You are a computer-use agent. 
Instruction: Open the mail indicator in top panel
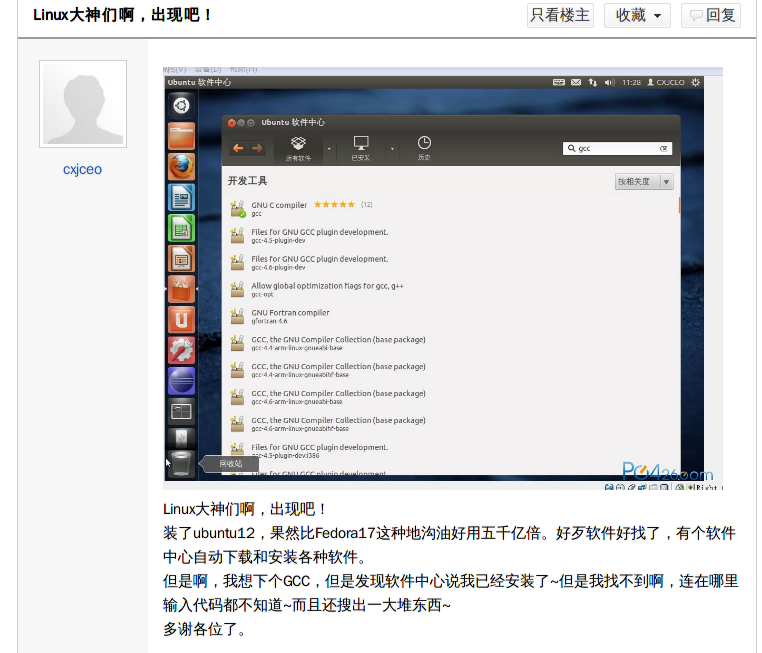tap(576, 82)
